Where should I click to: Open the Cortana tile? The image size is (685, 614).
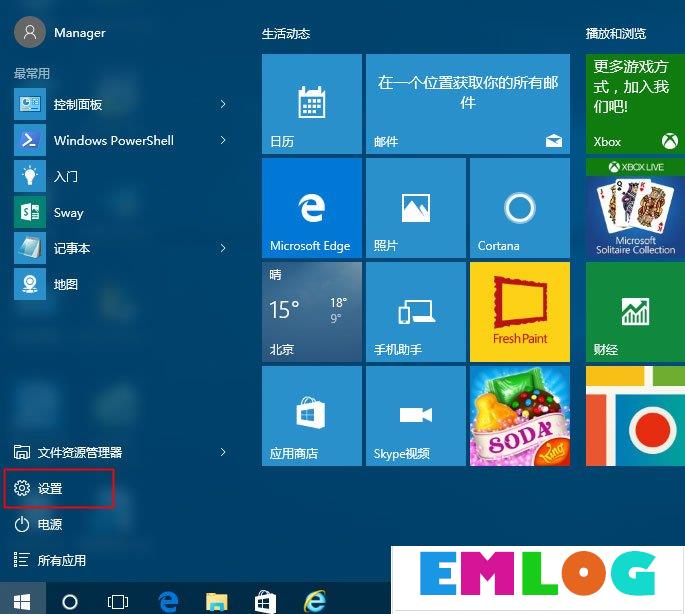pos(520,208)
